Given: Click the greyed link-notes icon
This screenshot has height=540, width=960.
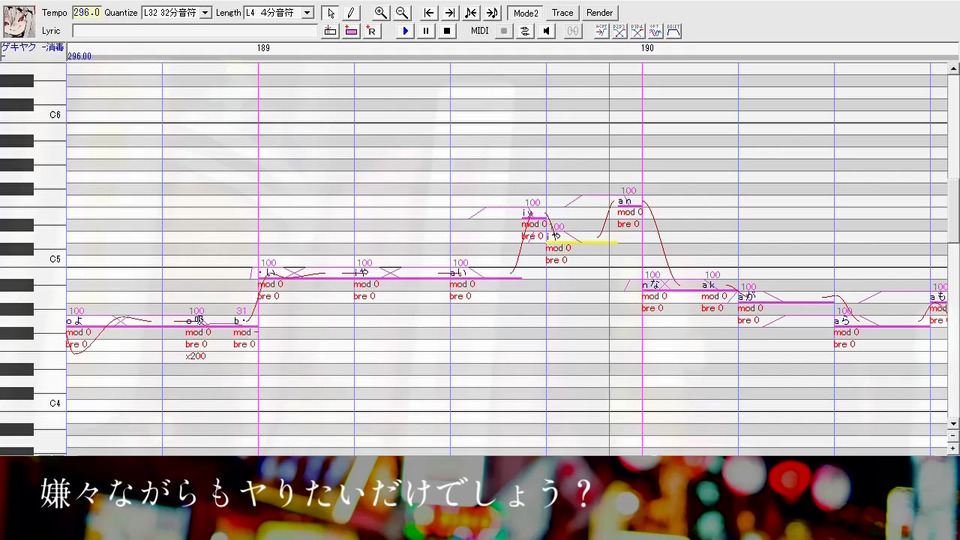Looking at the screenshot, I should pyautogui.click(x=572, y=31).
